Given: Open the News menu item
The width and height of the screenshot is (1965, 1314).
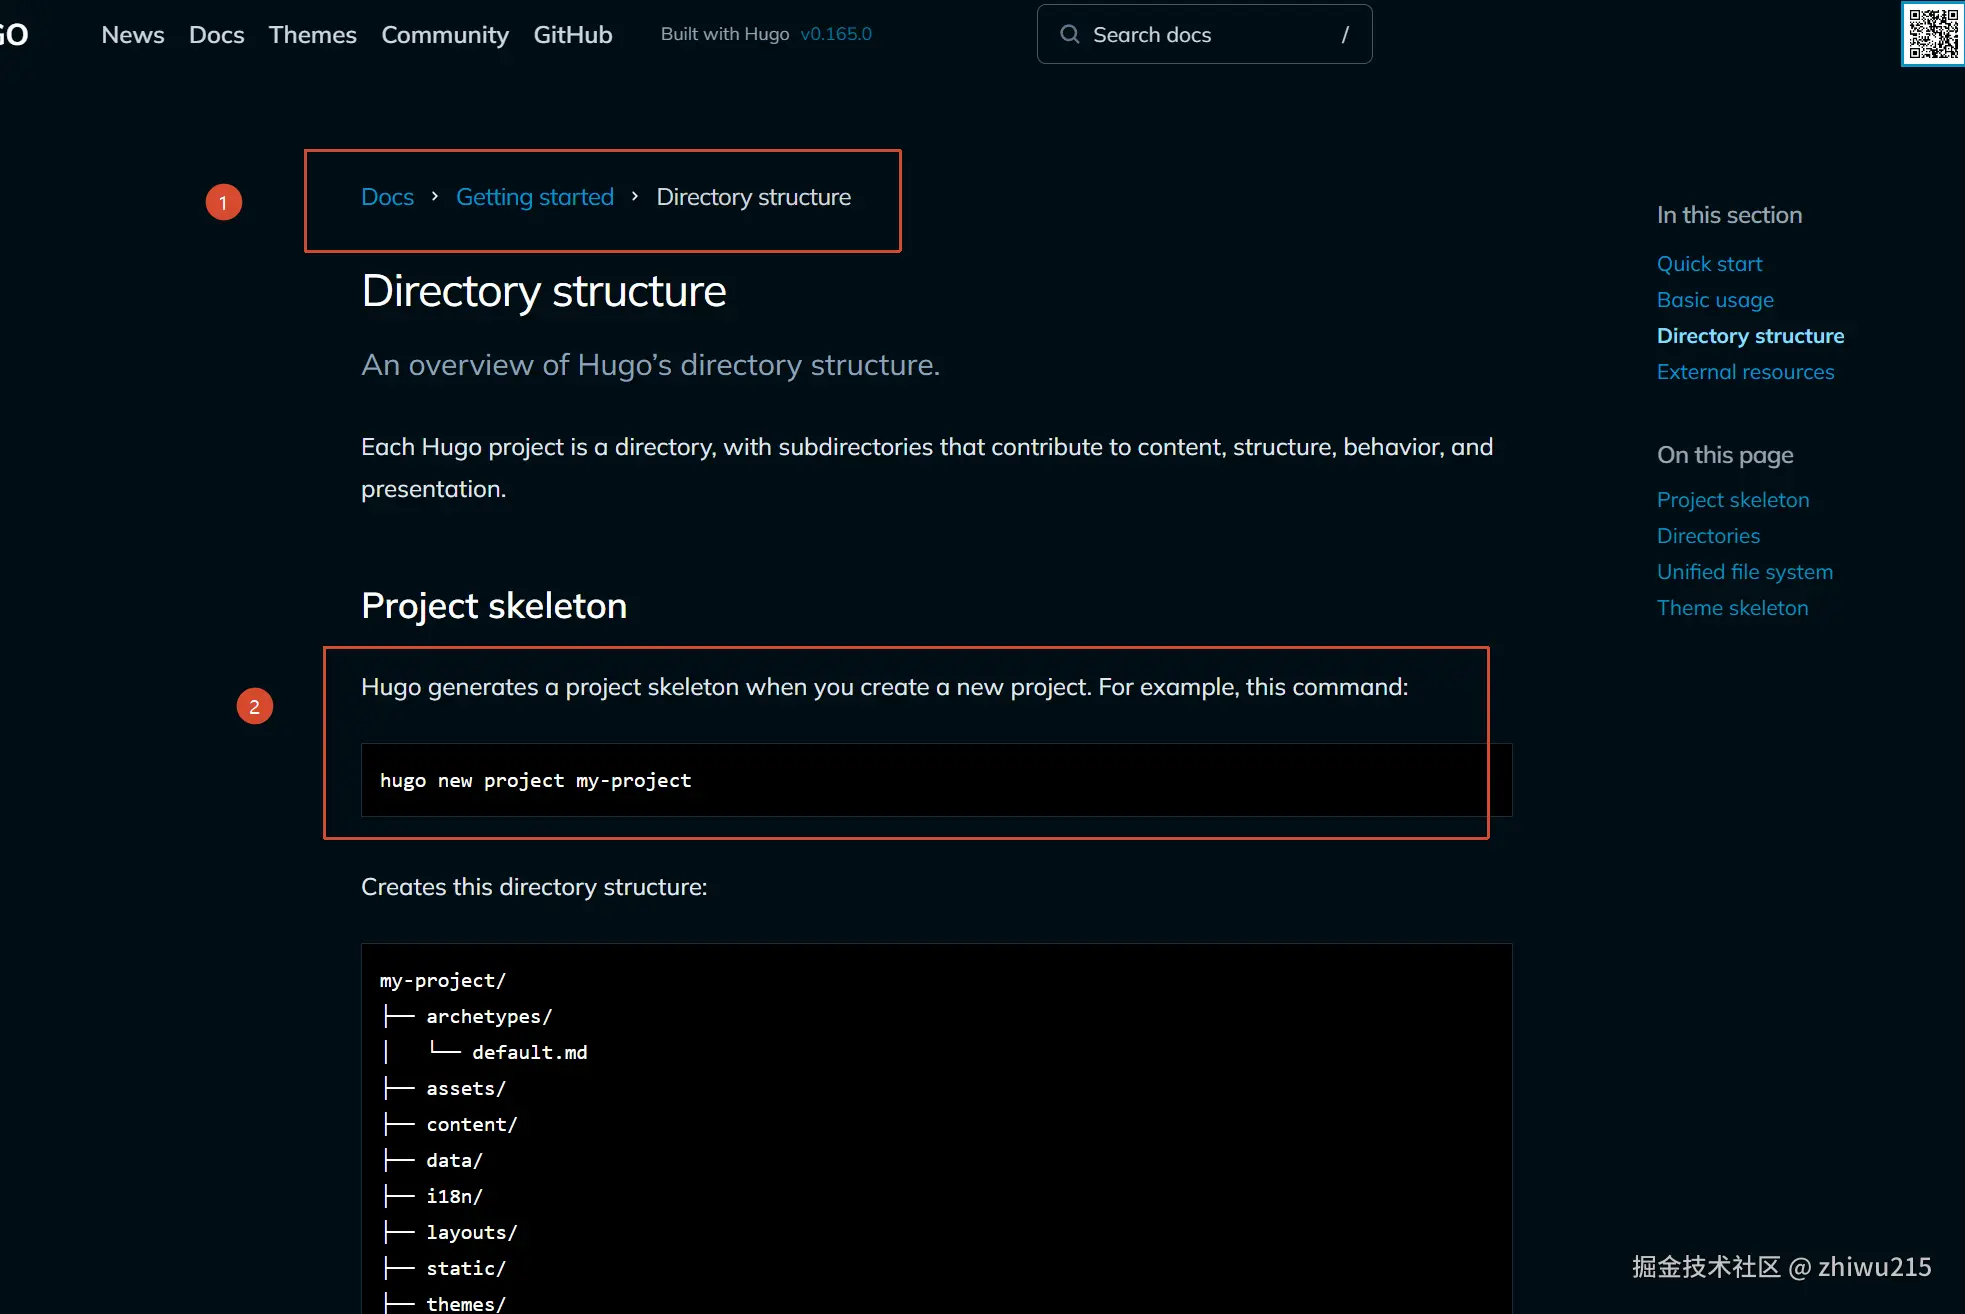Looking at the screenshot, I should coord(133,34).
